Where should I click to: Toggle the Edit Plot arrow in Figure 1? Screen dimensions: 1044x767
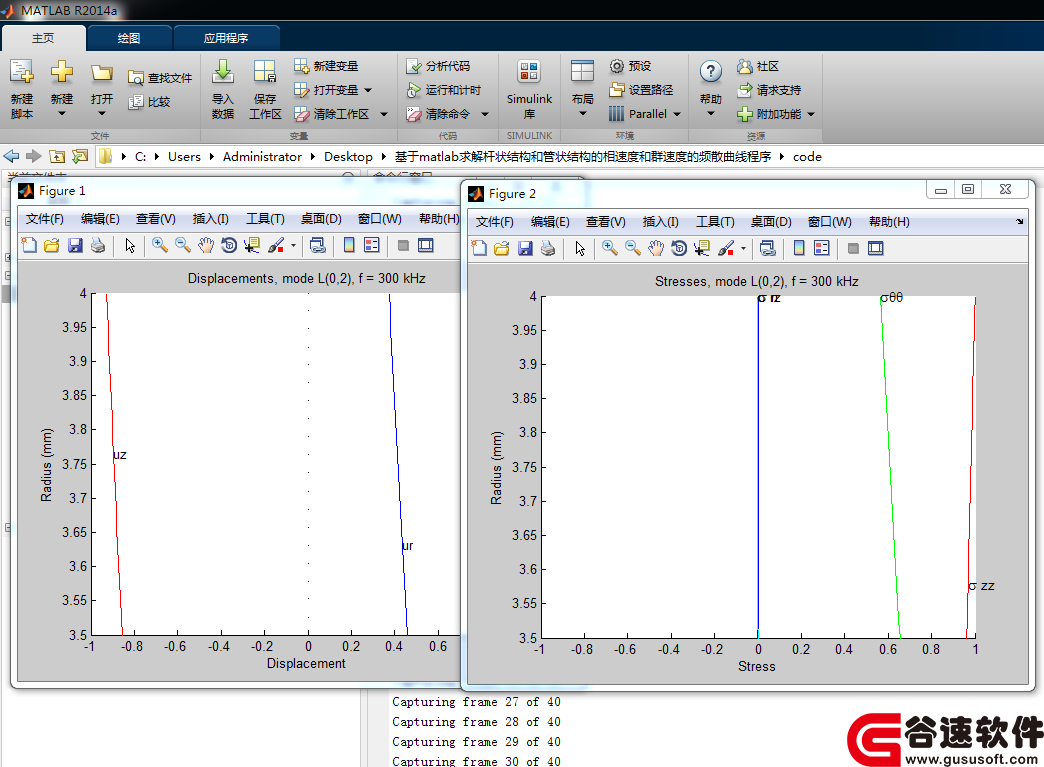130,245
